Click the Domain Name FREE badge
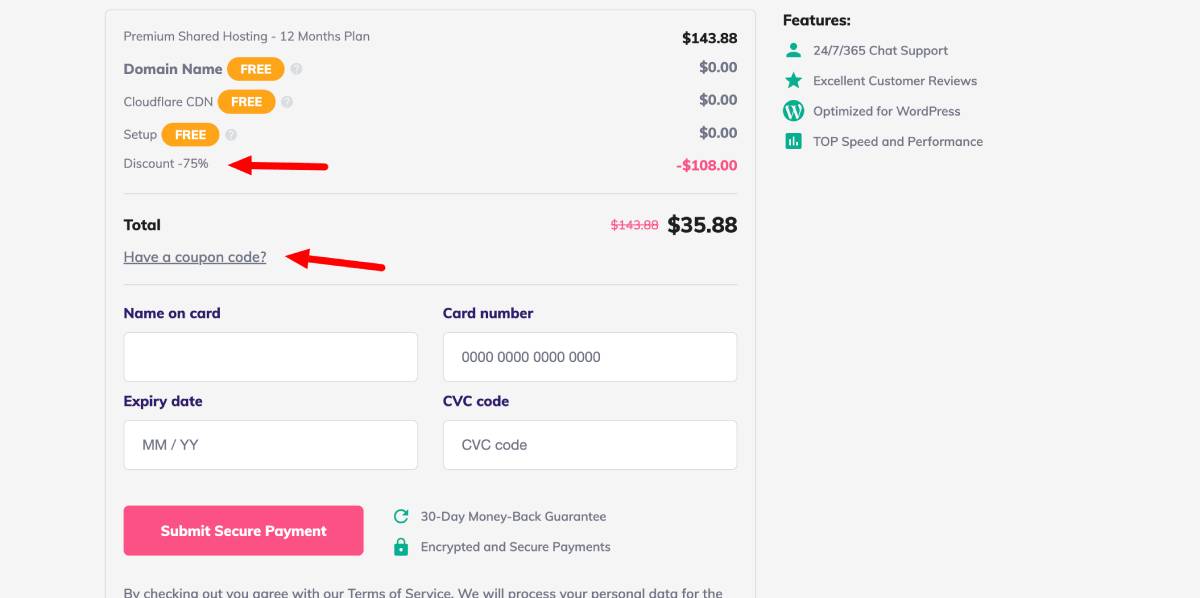 pos(256,69)
